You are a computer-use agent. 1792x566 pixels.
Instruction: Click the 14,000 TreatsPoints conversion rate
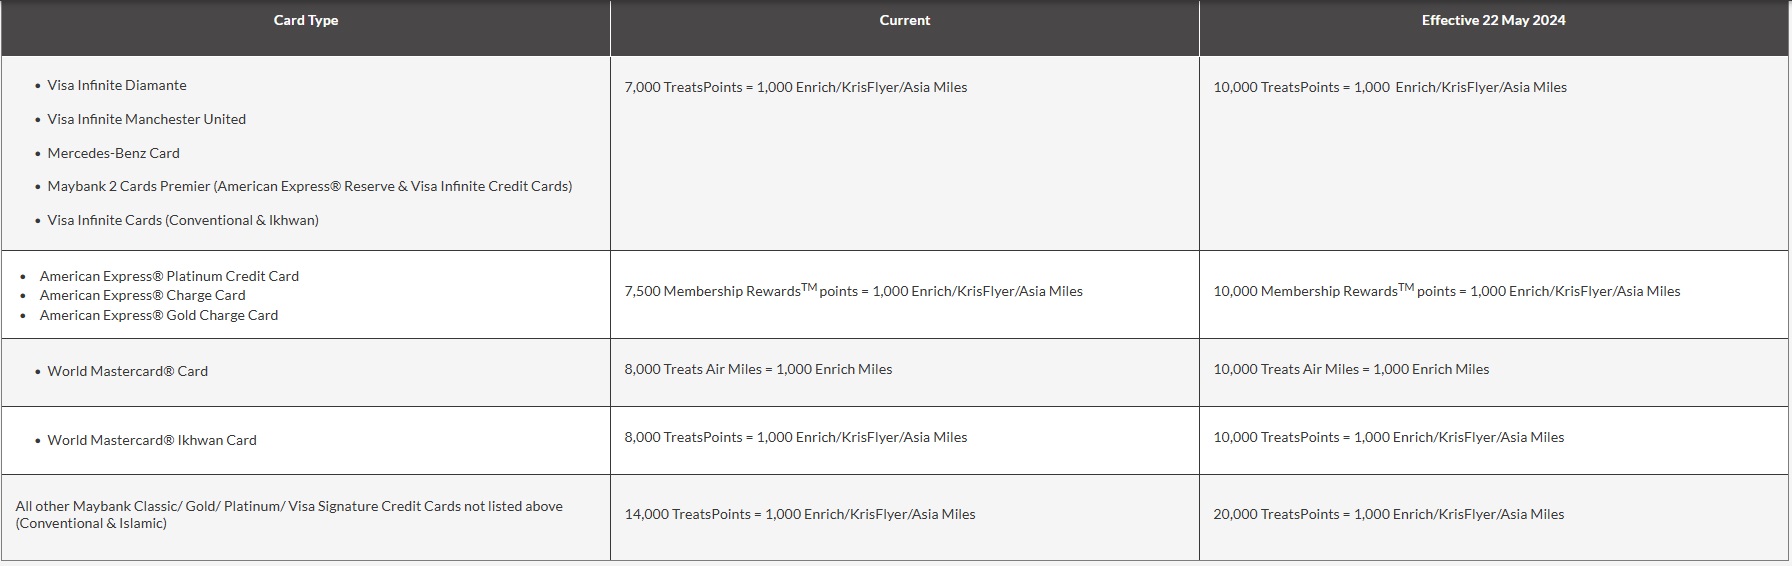tap(799, 514)
